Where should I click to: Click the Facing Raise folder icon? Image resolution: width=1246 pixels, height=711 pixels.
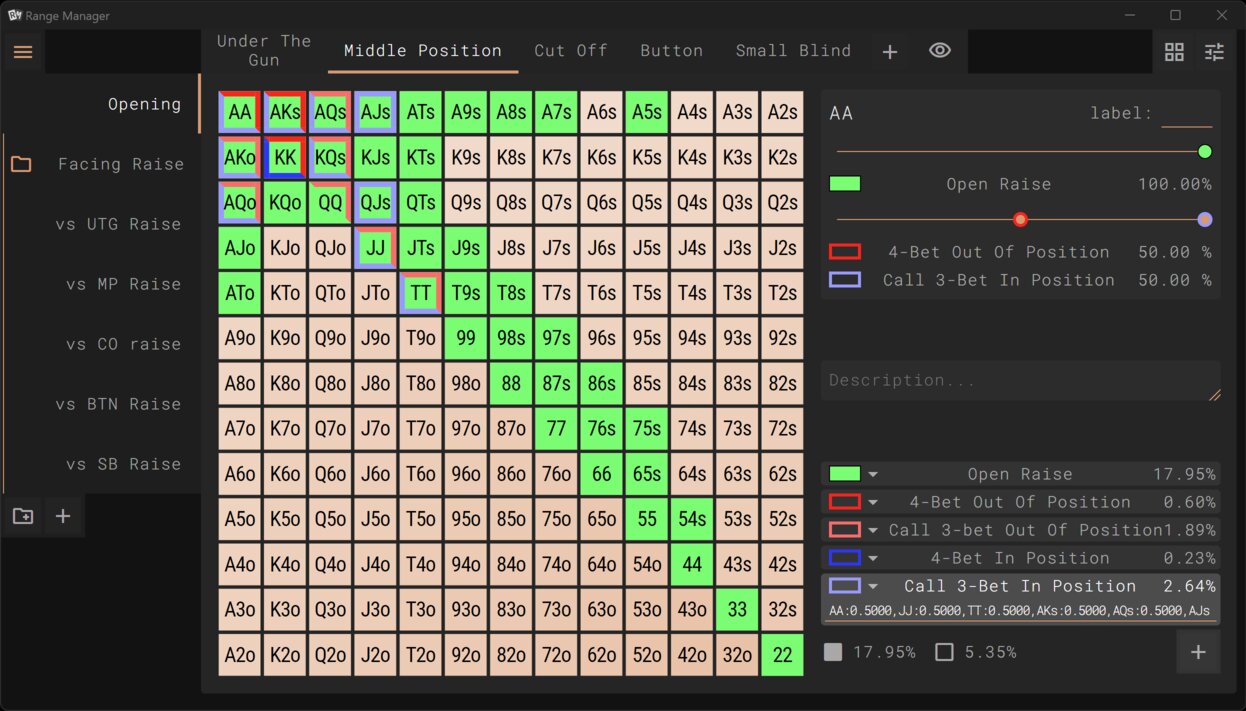[x=21, y=164]
